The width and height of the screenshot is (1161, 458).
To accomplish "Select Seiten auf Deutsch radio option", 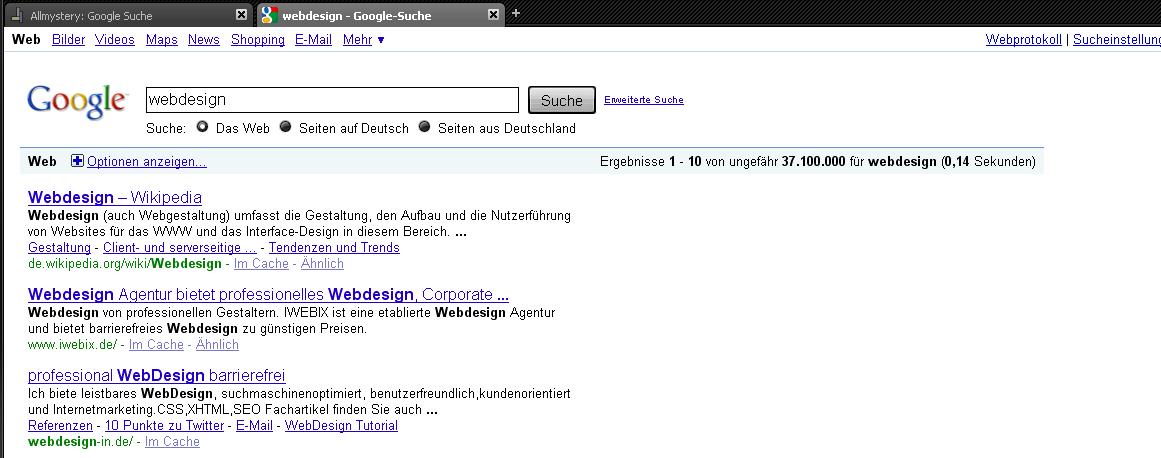I will click(x=285, y=127).
